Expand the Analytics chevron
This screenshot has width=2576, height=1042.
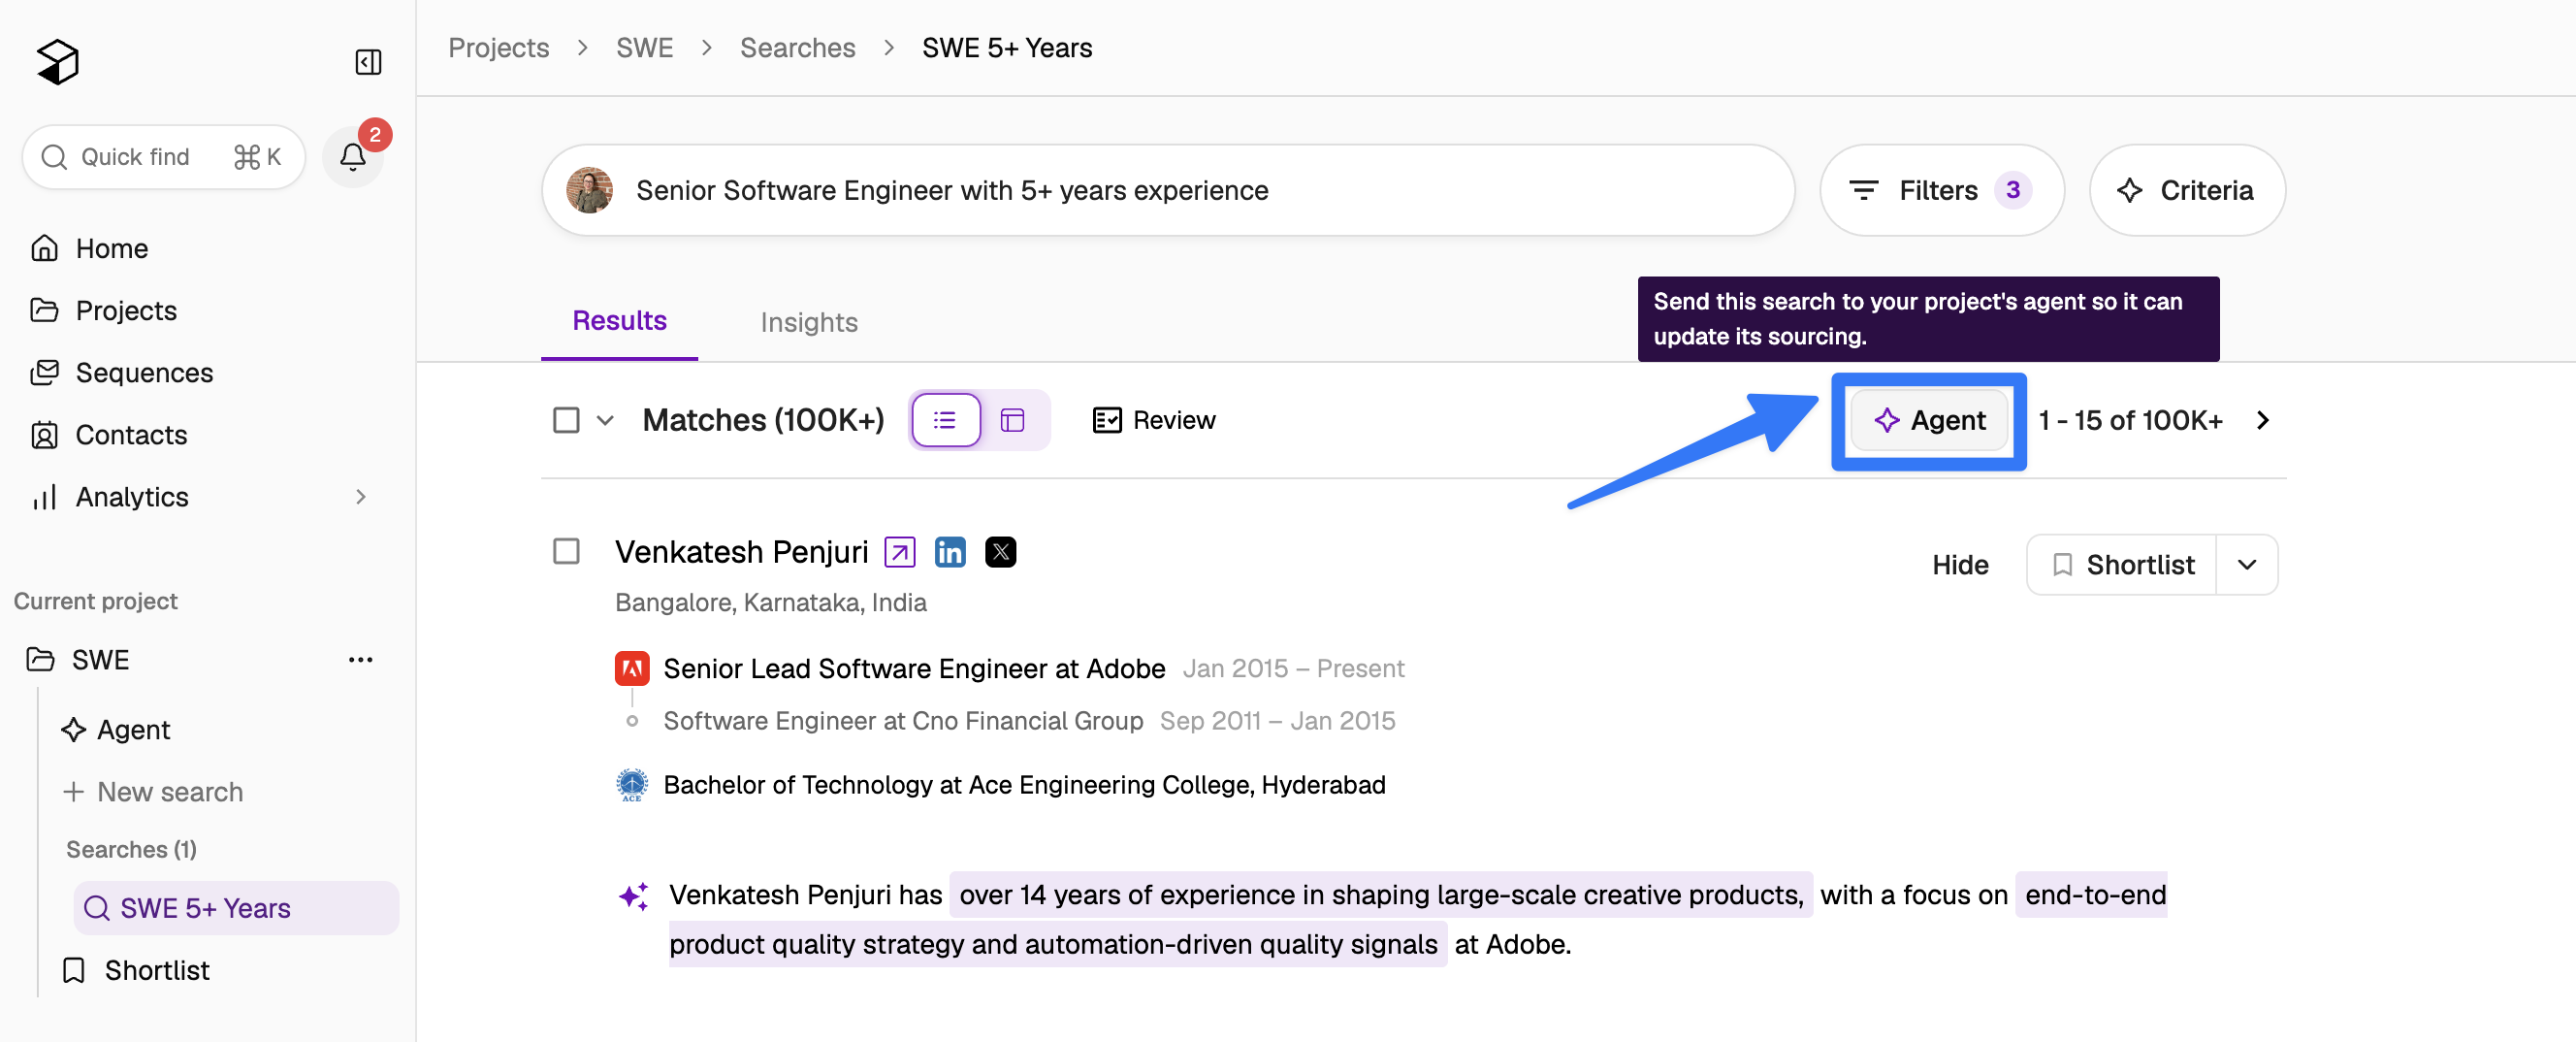point(361,496)
